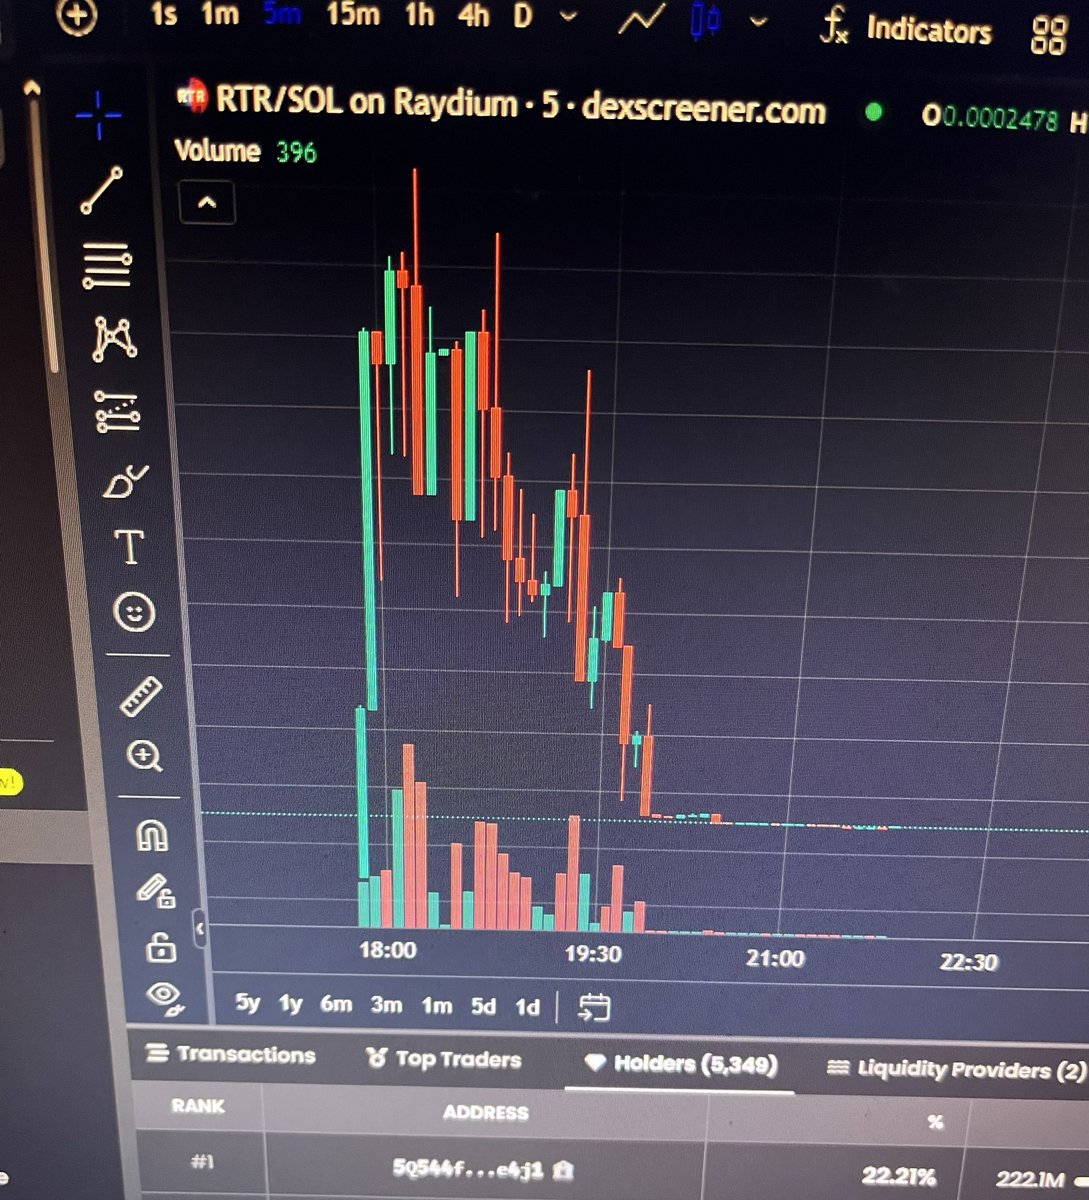Switch to the Top Traders tab
The image size is (1089, 1200).
coord(443,1058)
